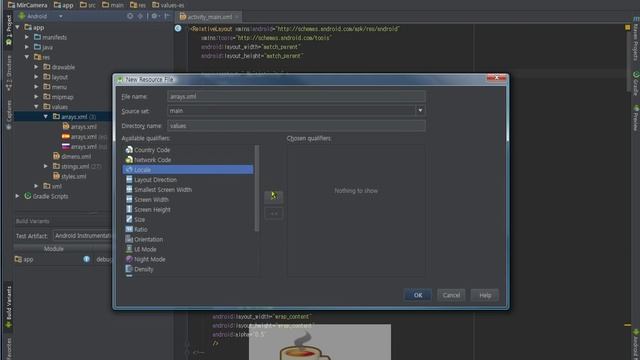640x360 pixels.
Task: Open the Gradle tool window tab
Action: tap(636, 83)
